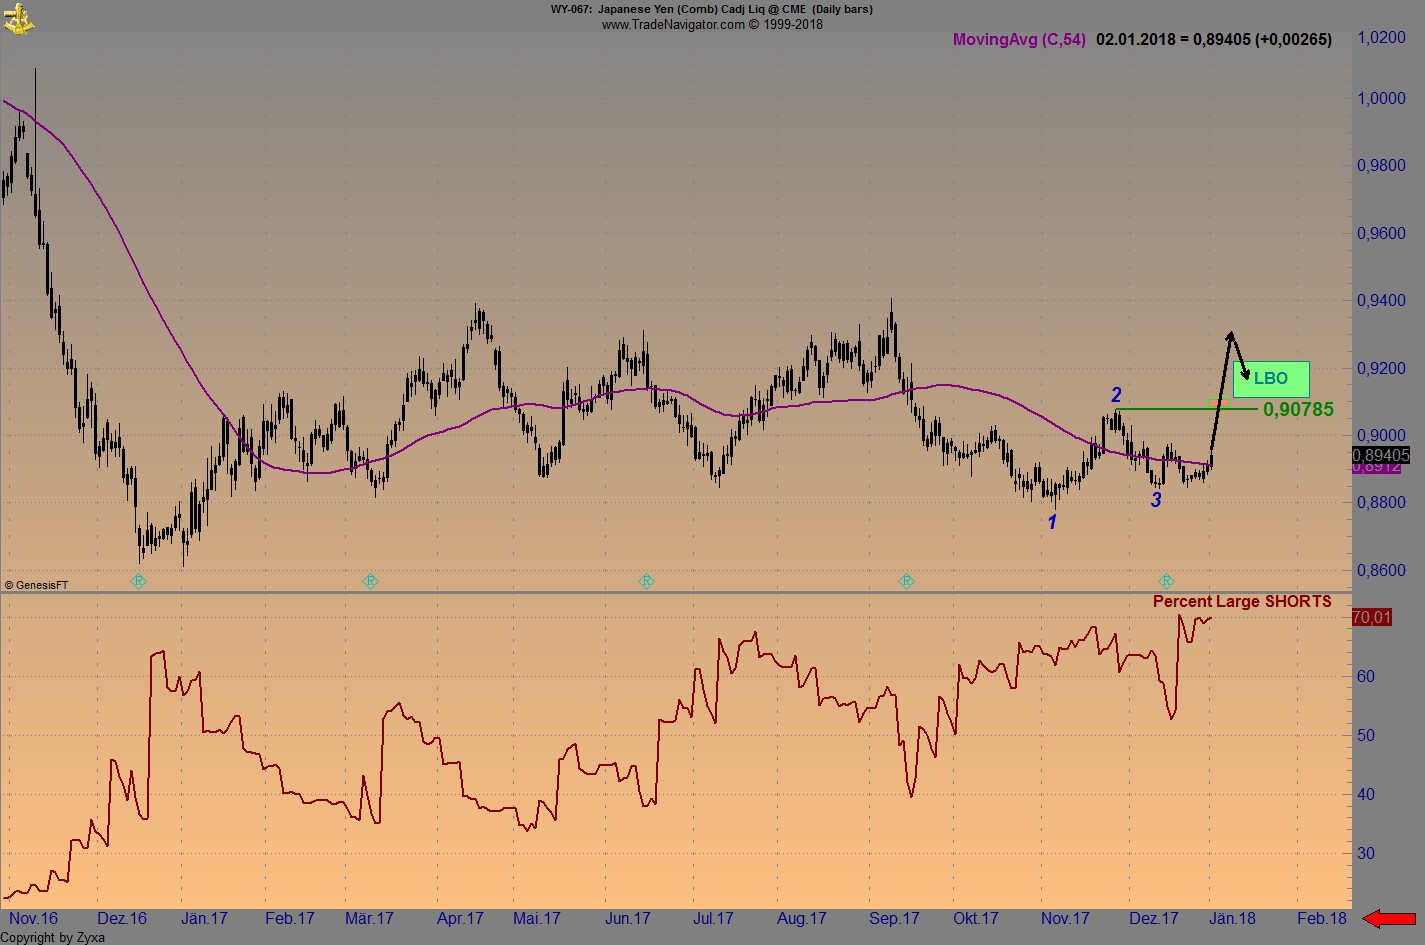Click the www.TradeNavigator.com text
Viewport: 1425px width, 945px height.
(x=712, y=24)
